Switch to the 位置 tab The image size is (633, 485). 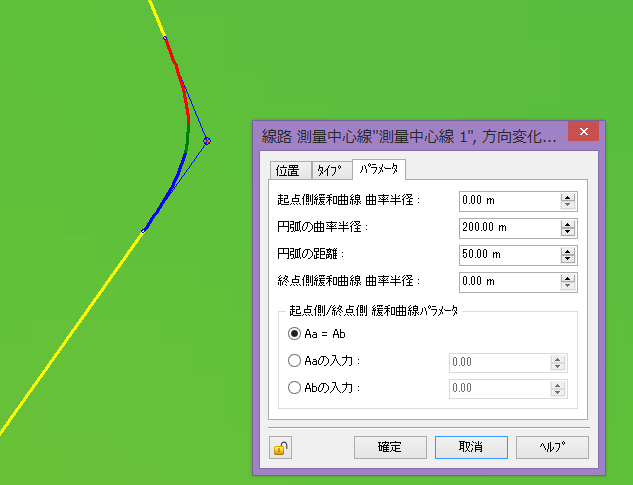(290, 170)
